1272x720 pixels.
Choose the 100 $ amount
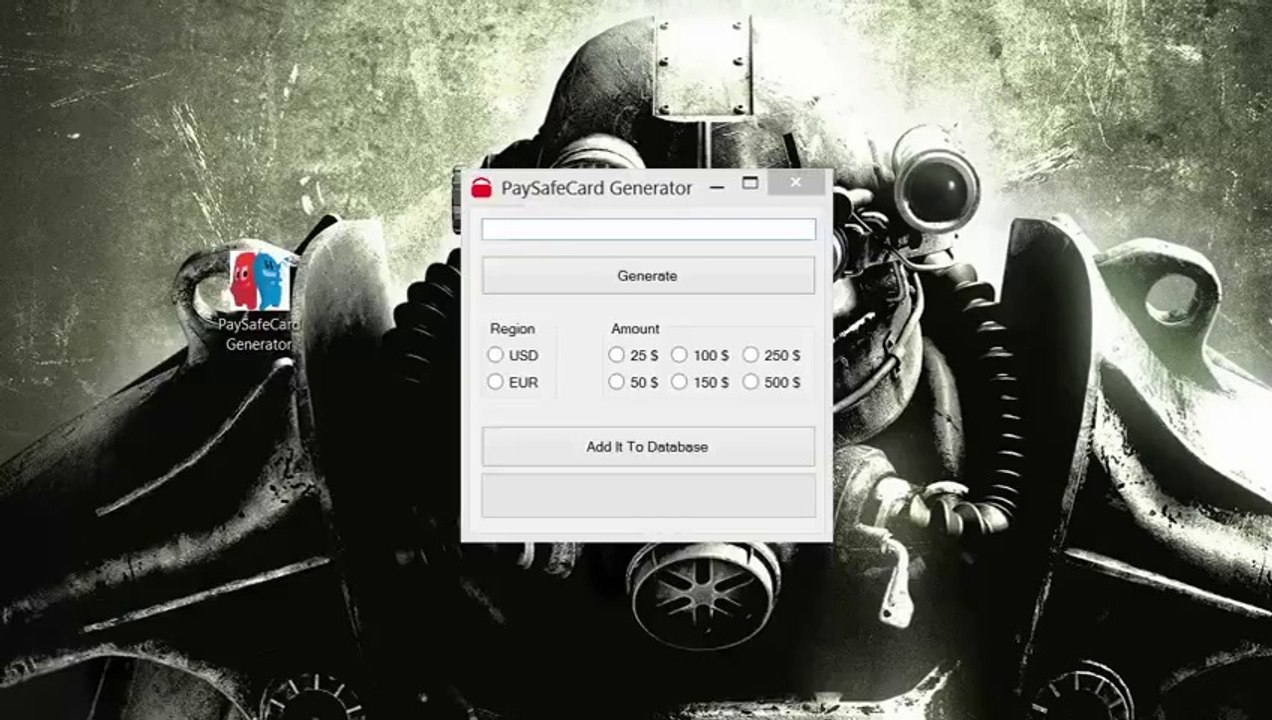(x=700, y=355)
